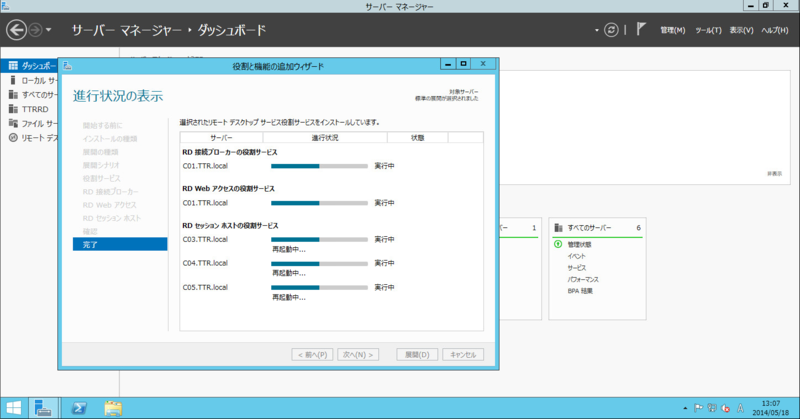Click C04.TTR.local server name
The width and height of the screenshot is (800, 419).
(x=205, y=263)
